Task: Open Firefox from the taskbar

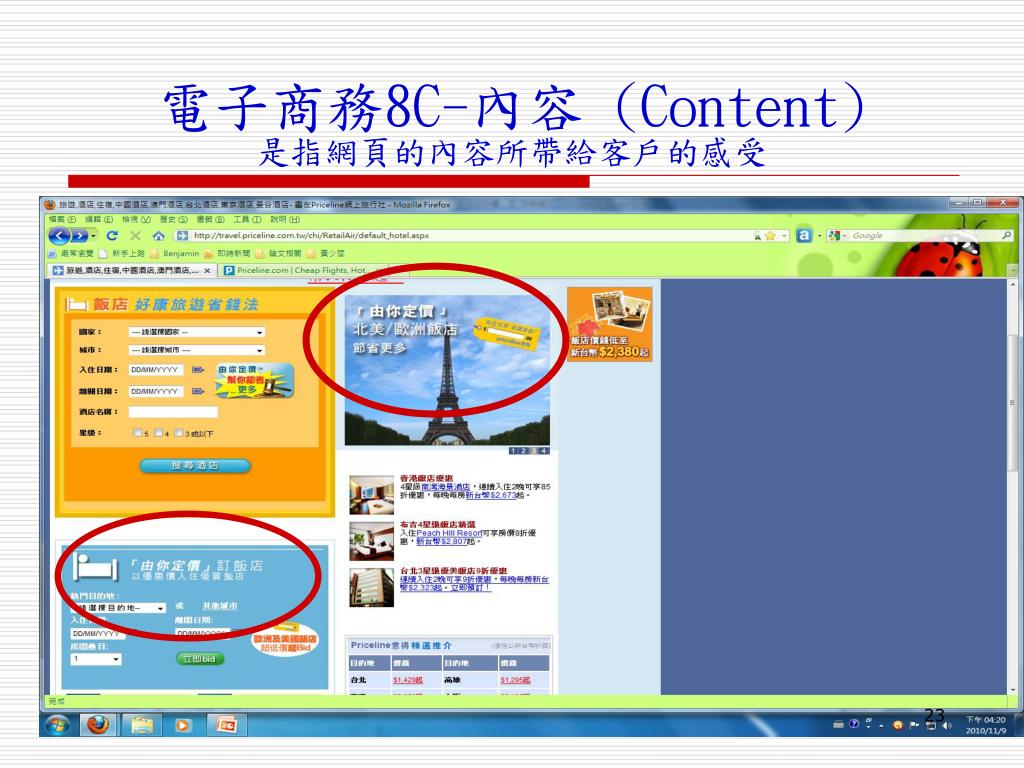Action: 98,725
